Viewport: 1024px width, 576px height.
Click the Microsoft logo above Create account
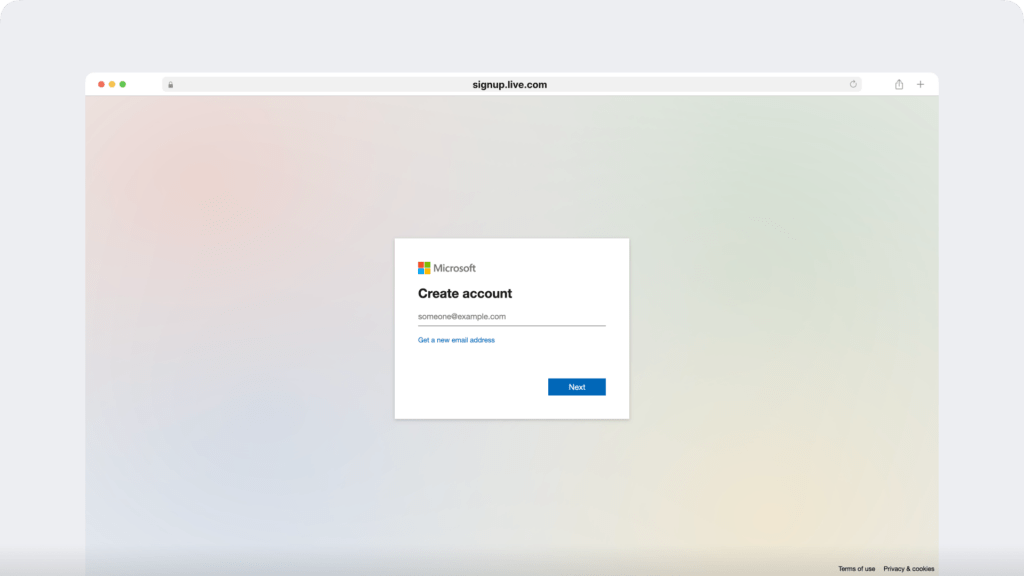point(445,267)
